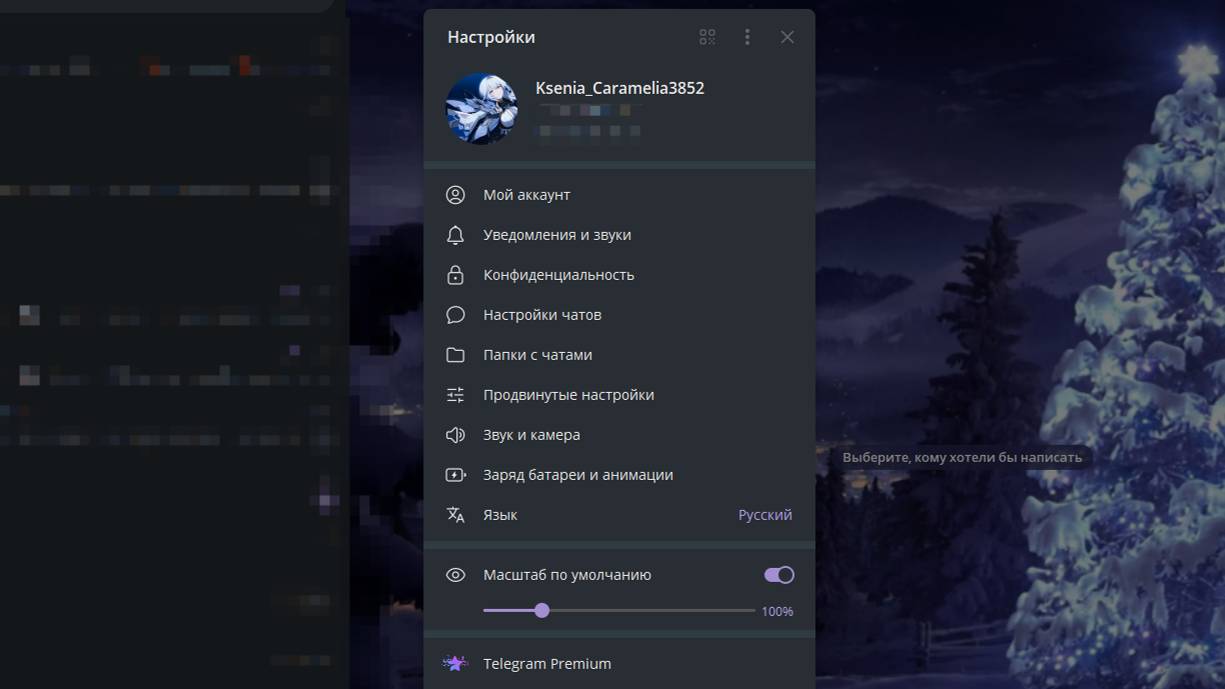This screenshot has width=1225, height=689.
Task: Click the speaker icon beside Звук и камера
Action: [x=455, y=435]
